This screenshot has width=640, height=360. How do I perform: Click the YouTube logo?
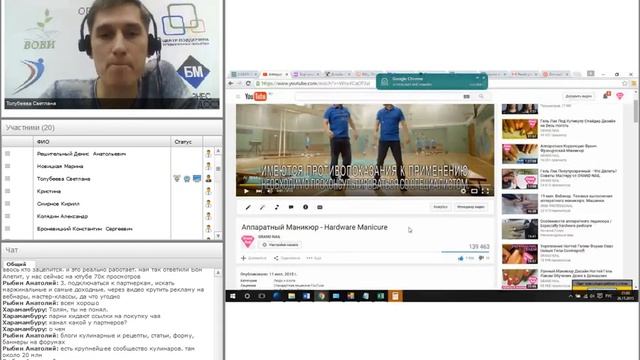coord(256,96)
